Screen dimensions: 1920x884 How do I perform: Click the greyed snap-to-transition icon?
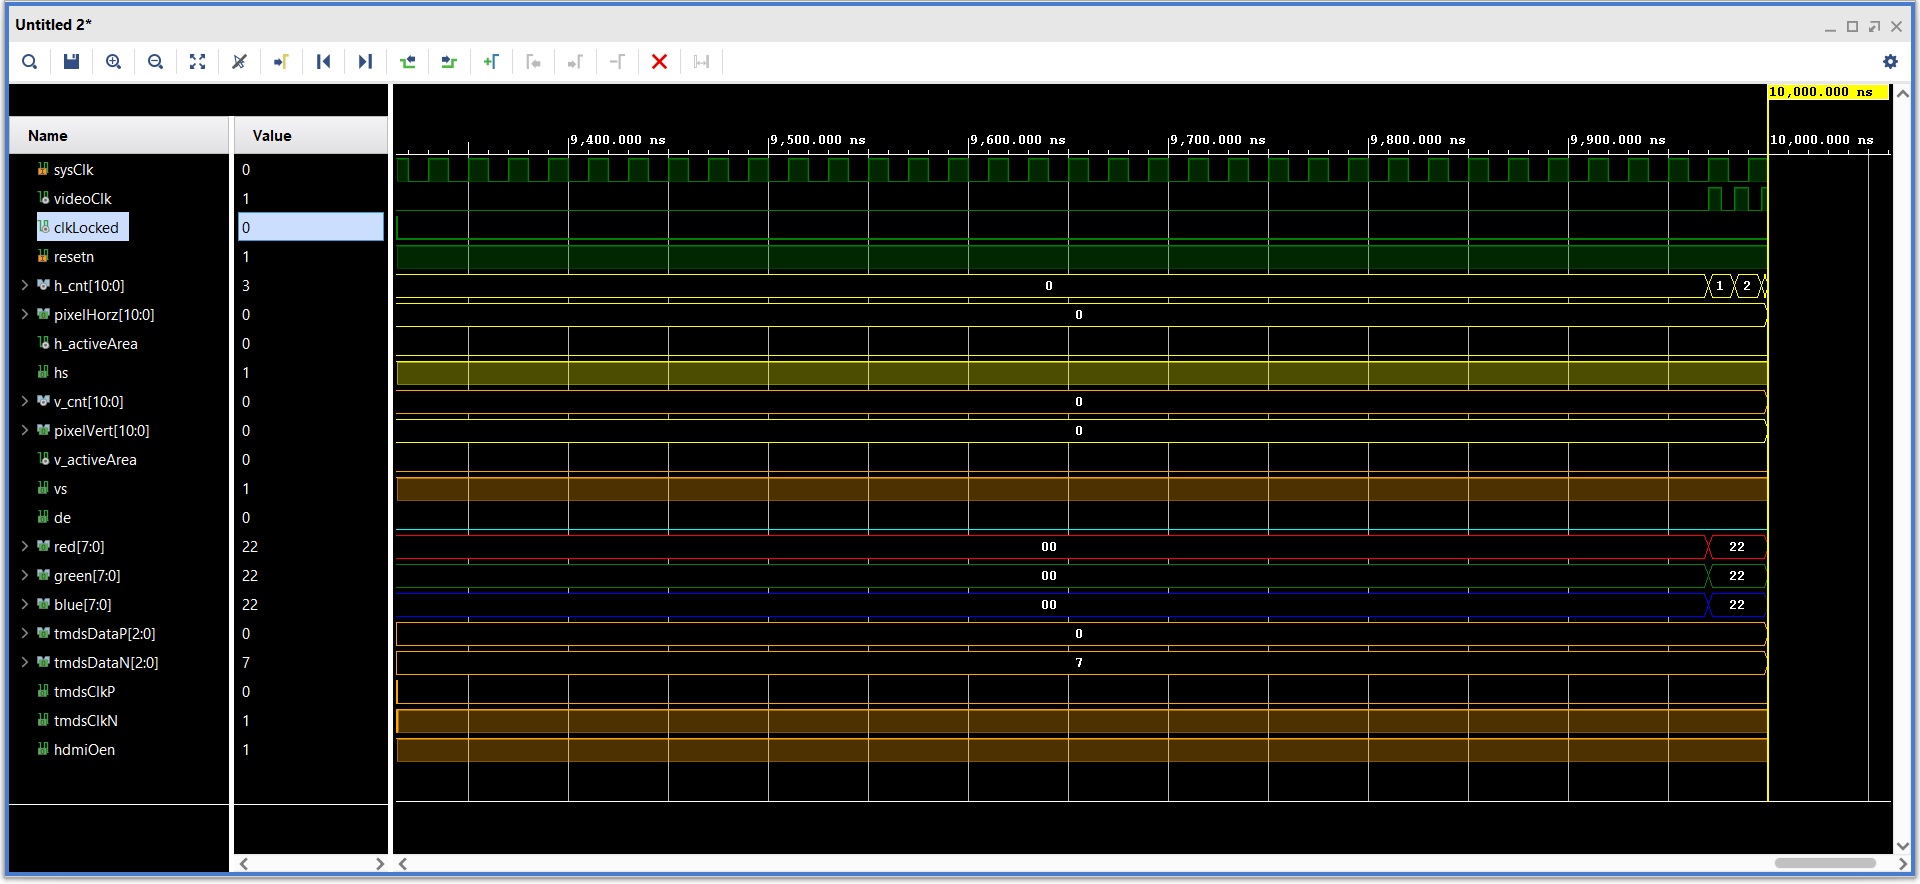click(x=701, y=62)
